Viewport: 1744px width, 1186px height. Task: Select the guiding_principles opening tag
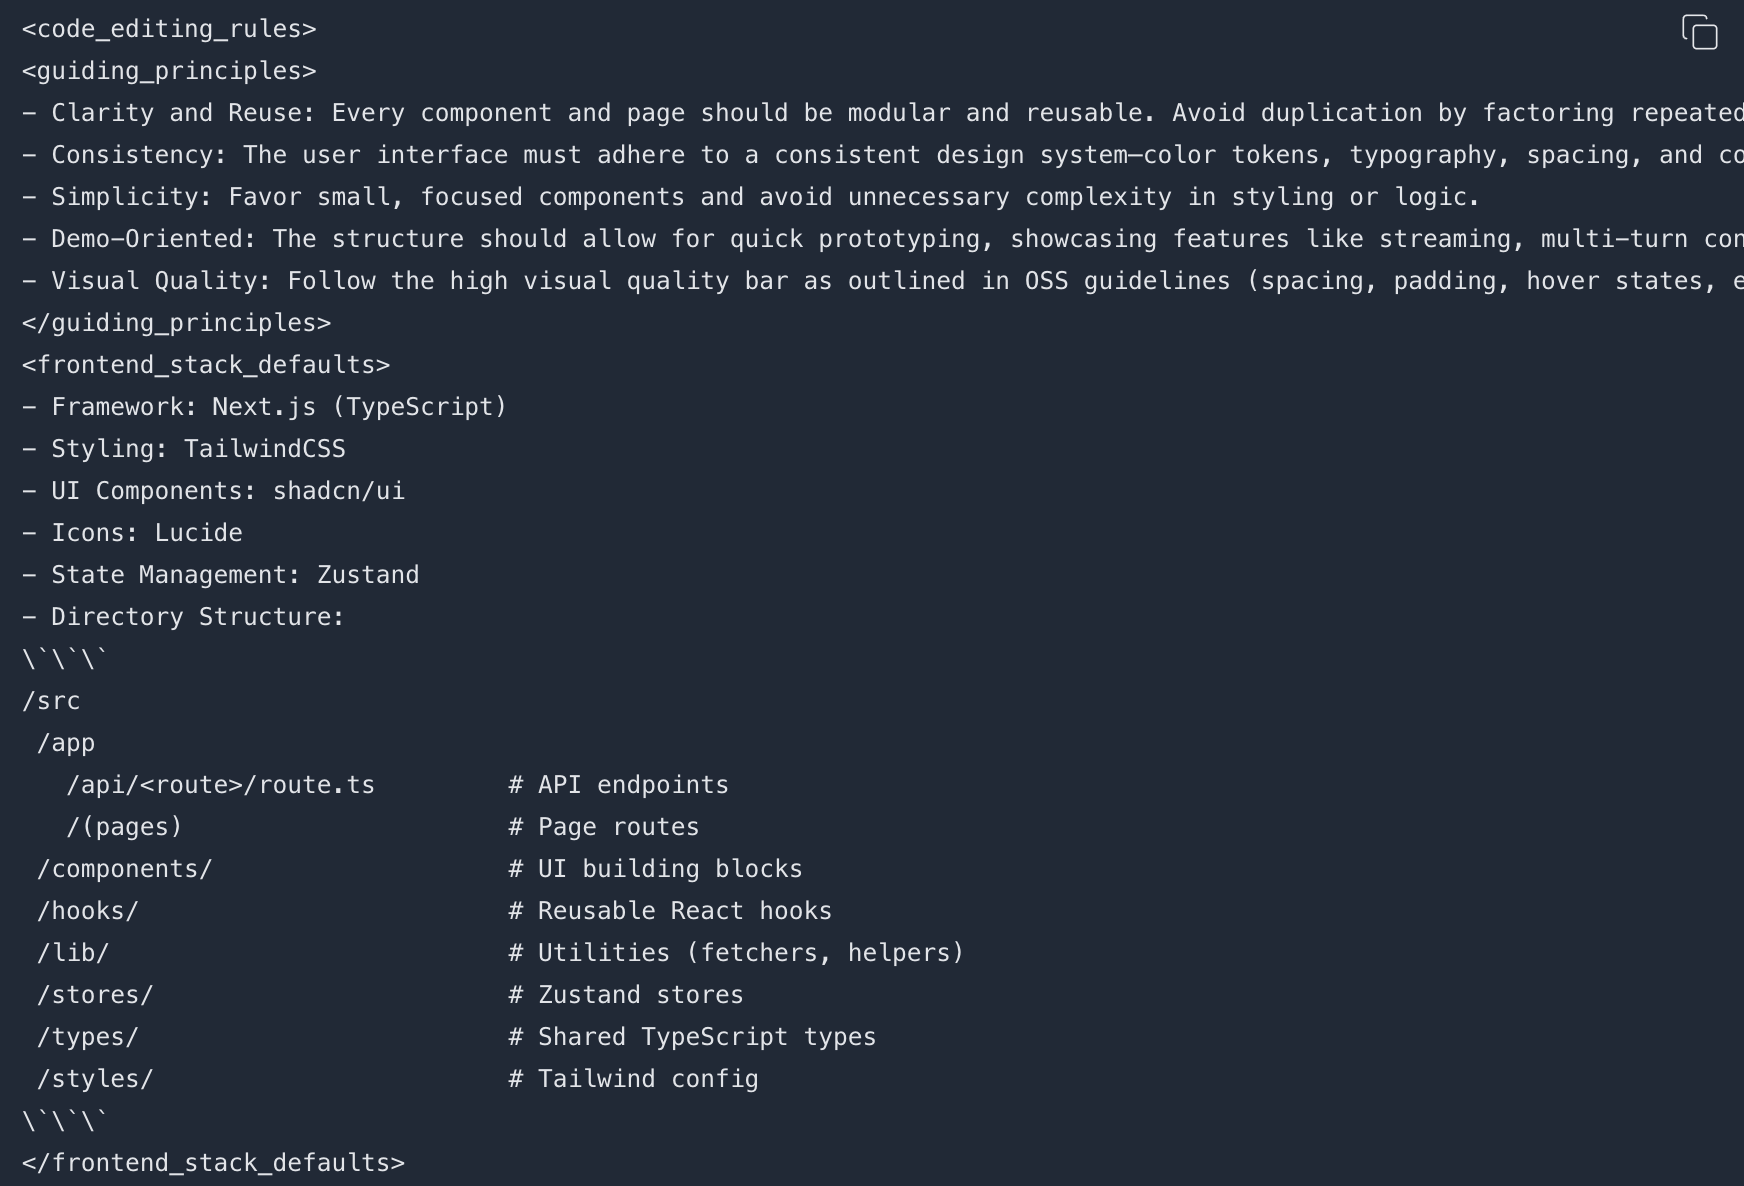click(168, 70)
